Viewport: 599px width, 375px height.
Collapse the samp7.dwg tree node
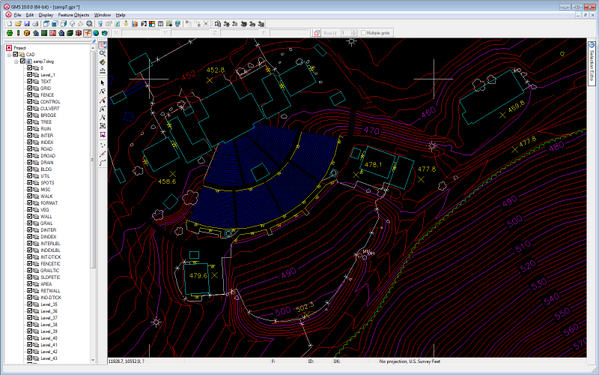click(16, 61)
